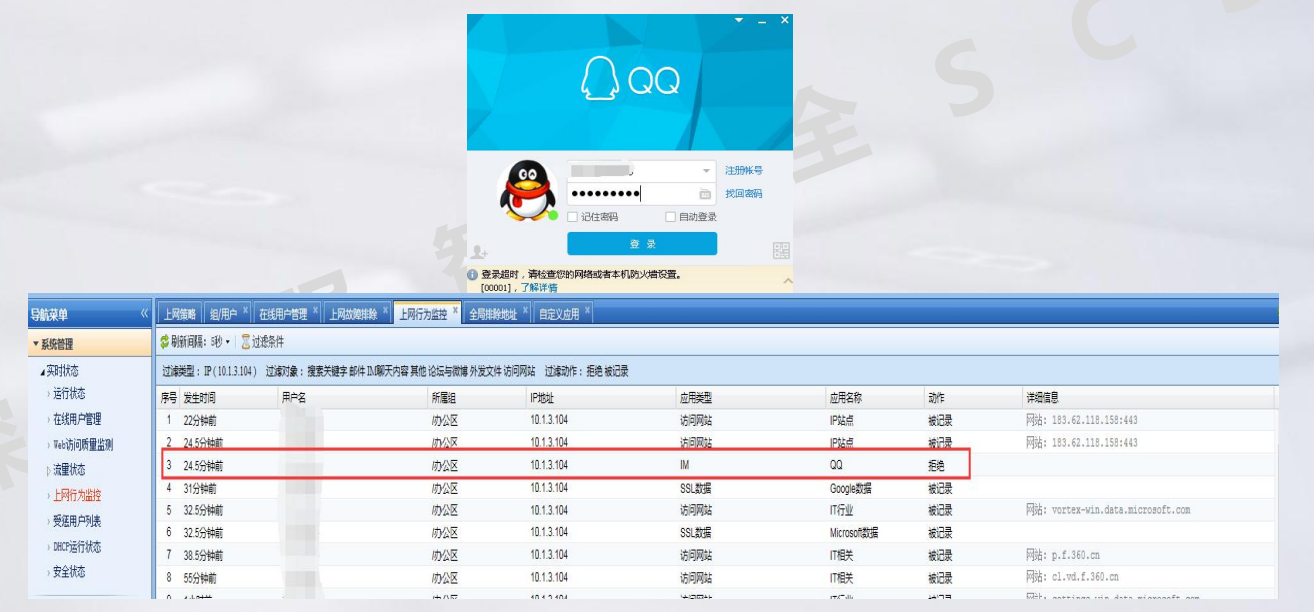Click 31分钟前 time cell

point(200,488)
